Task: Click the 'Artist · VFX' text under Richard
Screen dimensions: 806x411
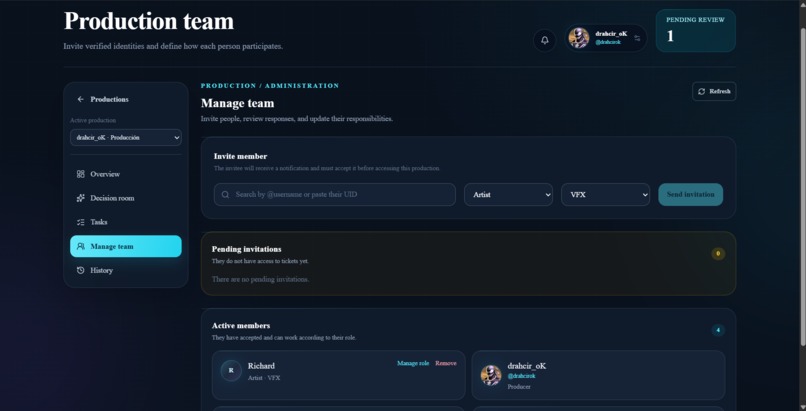Action: [x=264, y=378]
